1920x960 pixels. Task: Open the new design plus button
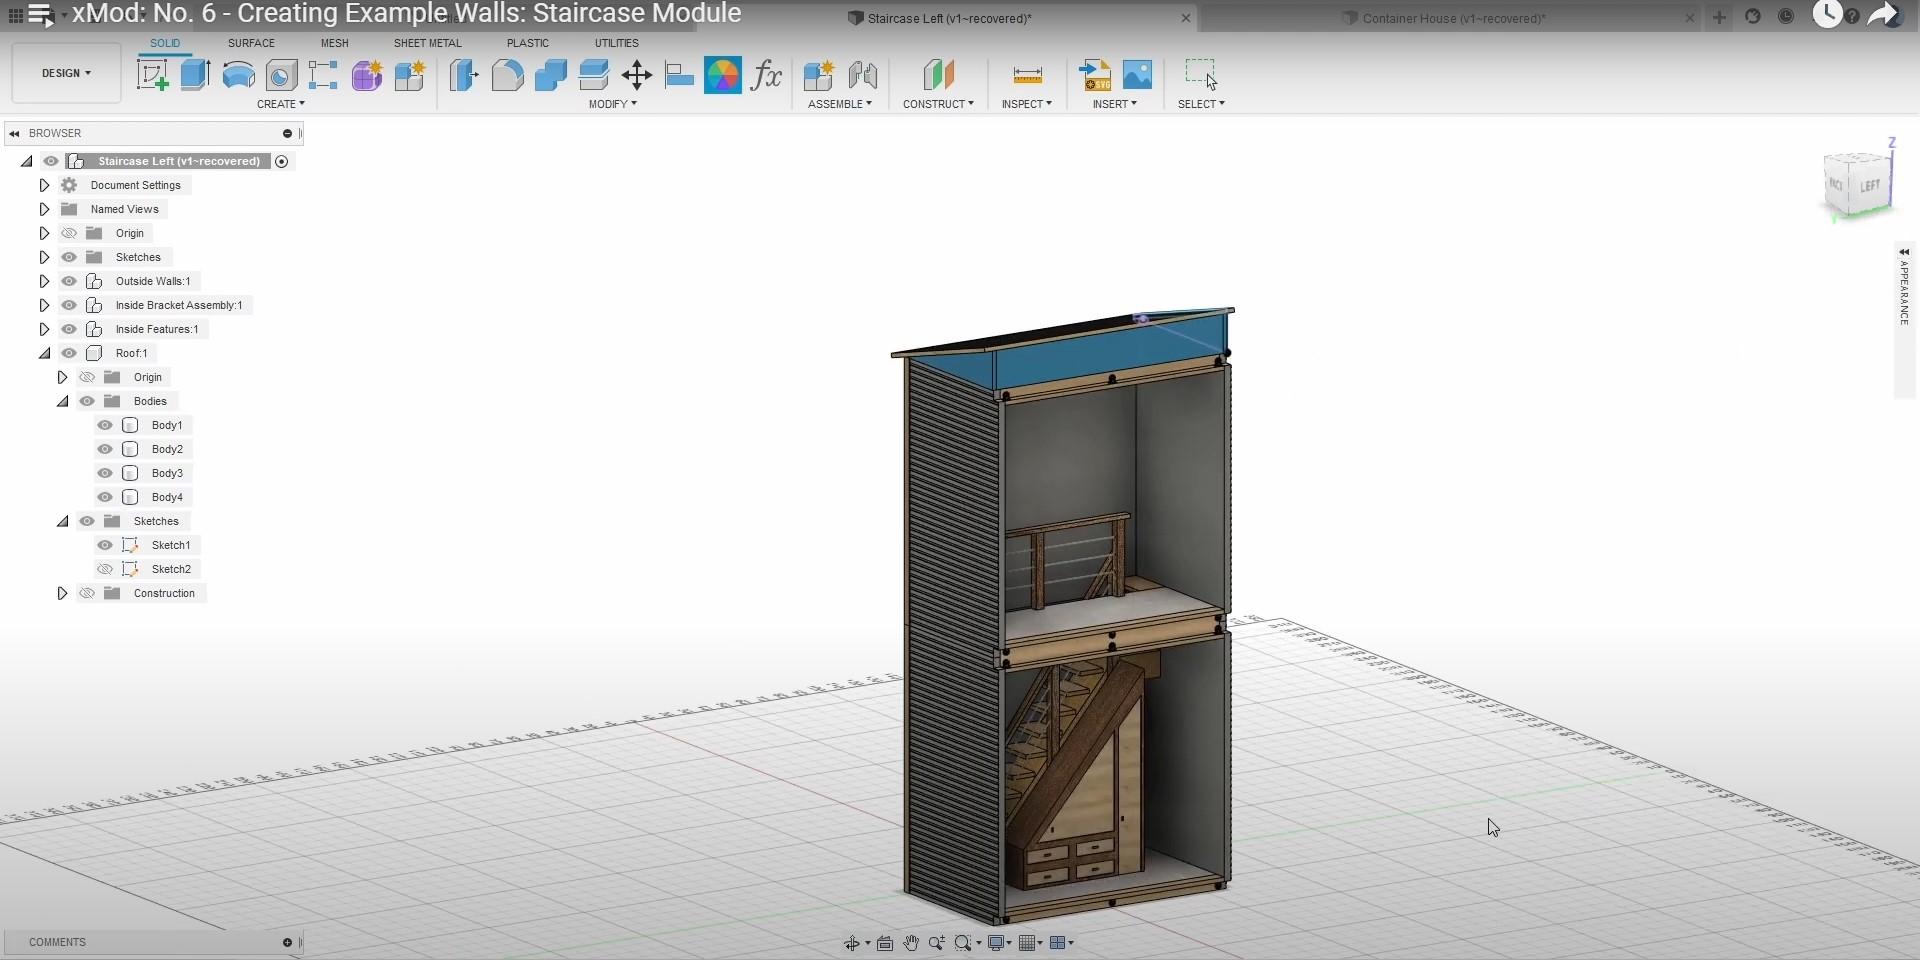pyautogui.click(x=1720, y=17)
